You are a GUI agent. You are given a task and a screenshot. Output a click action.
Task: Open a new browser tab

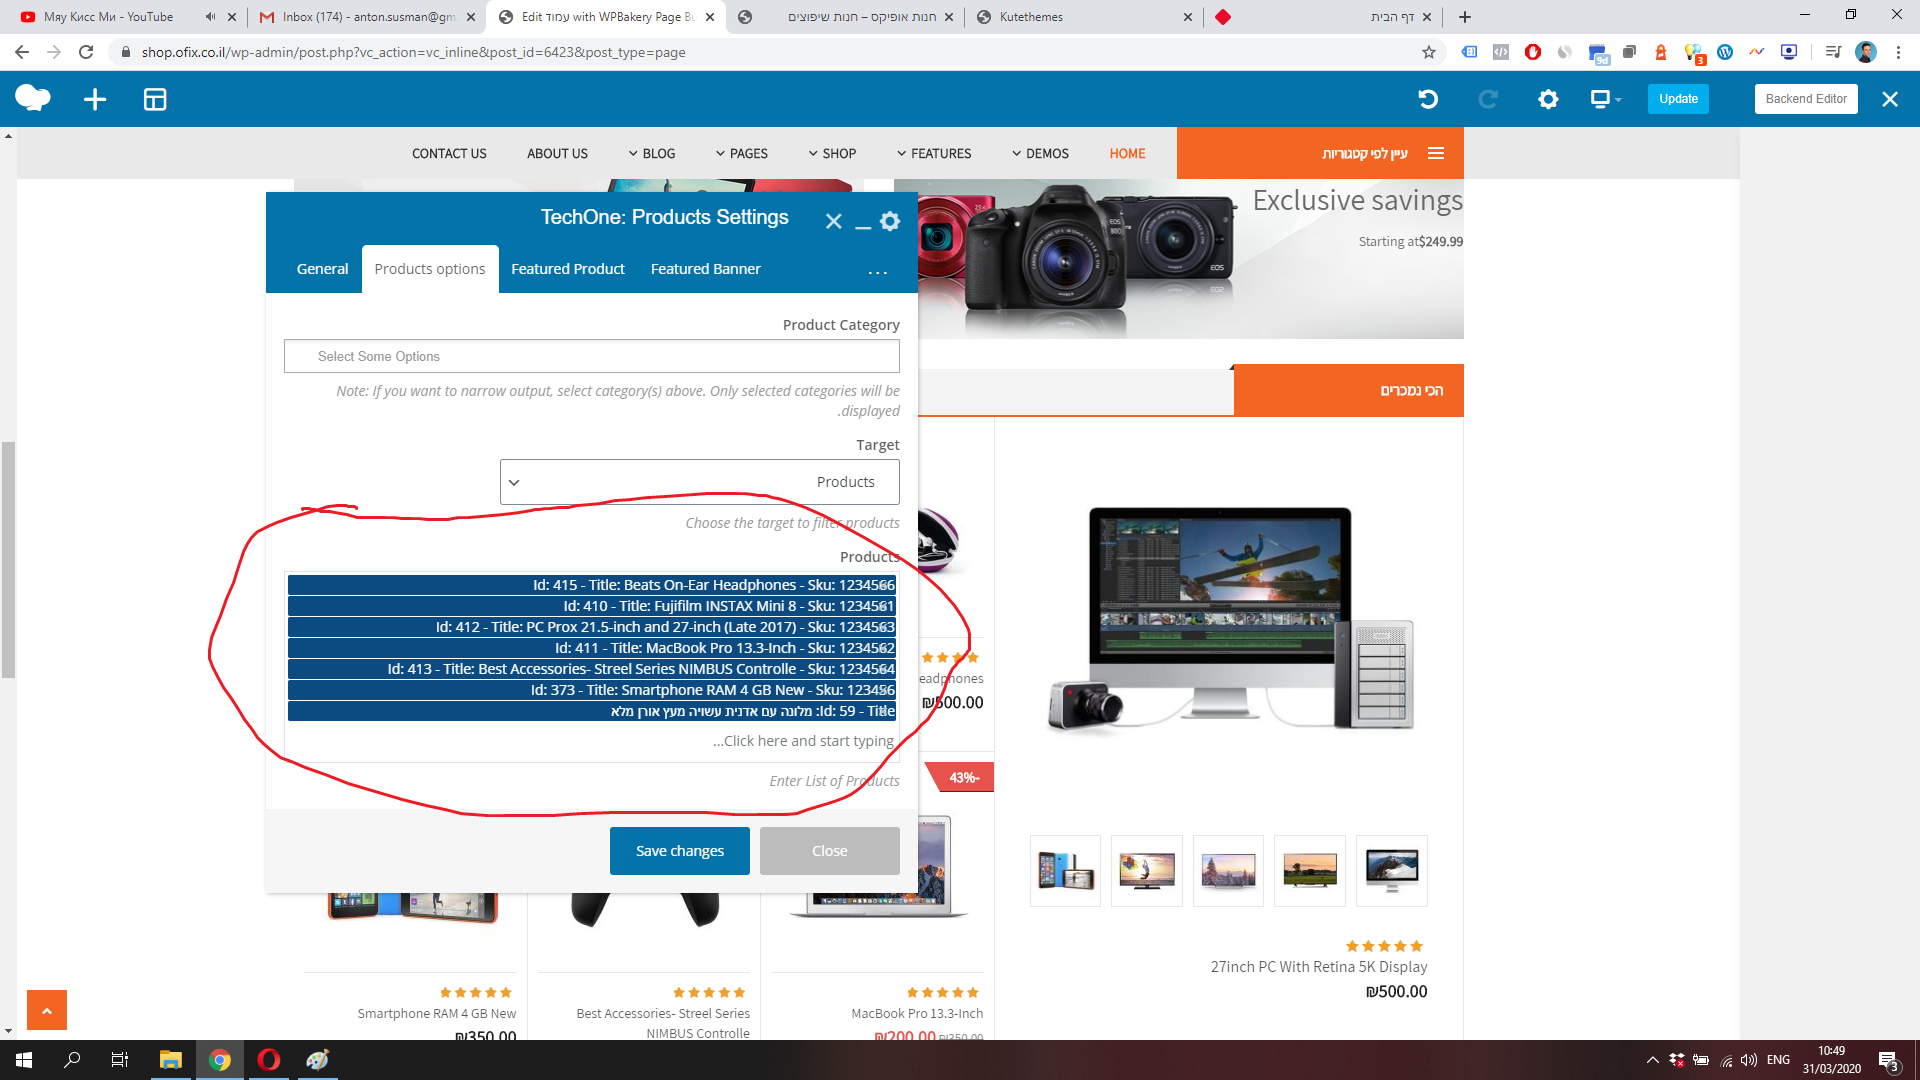pyautogui.click(x=1465, y=17)
